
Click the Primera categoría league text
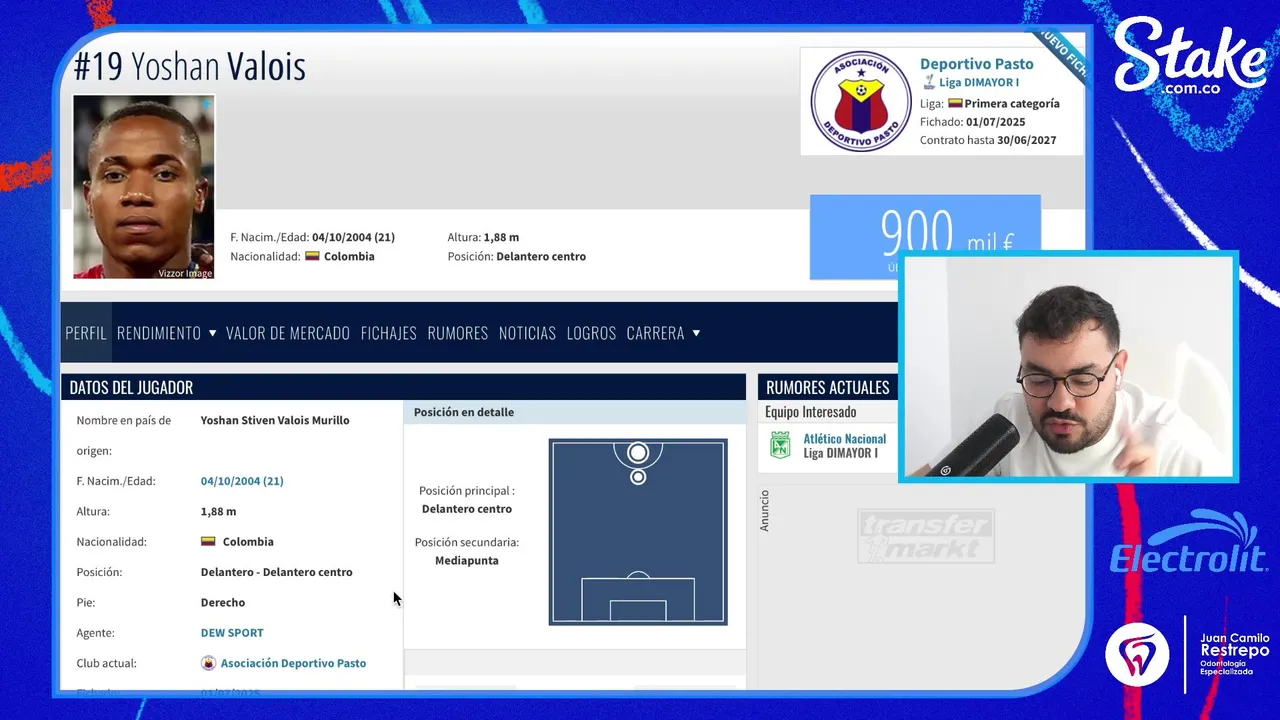(1012, 103)
